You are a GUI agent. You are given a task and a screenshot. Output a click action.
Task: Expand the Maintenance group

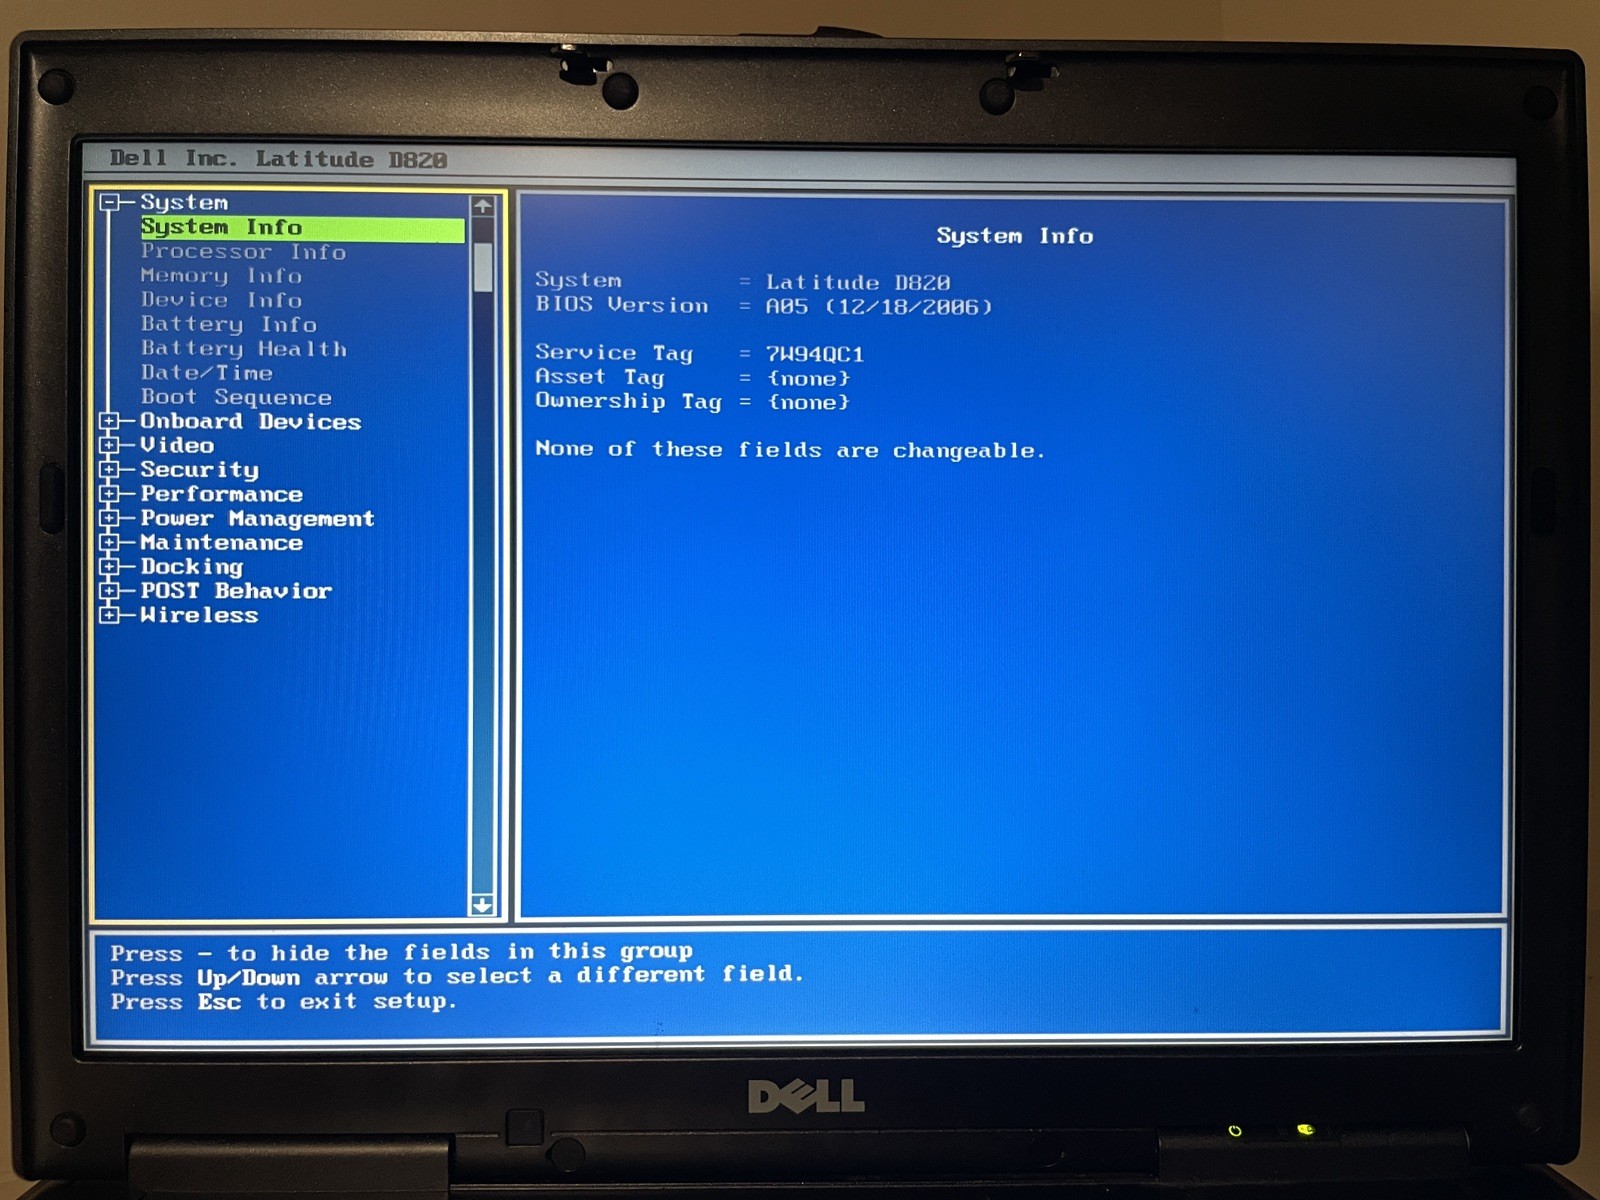pyautogui.click(x=110, y=542)
